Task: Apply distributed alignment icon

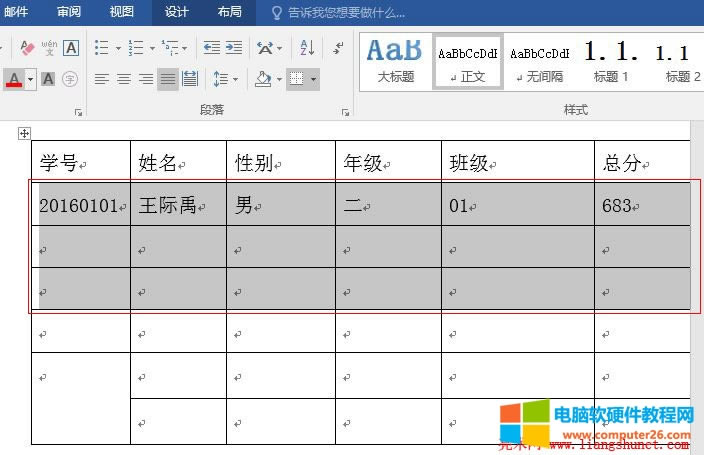Action: tap(190, 80)
